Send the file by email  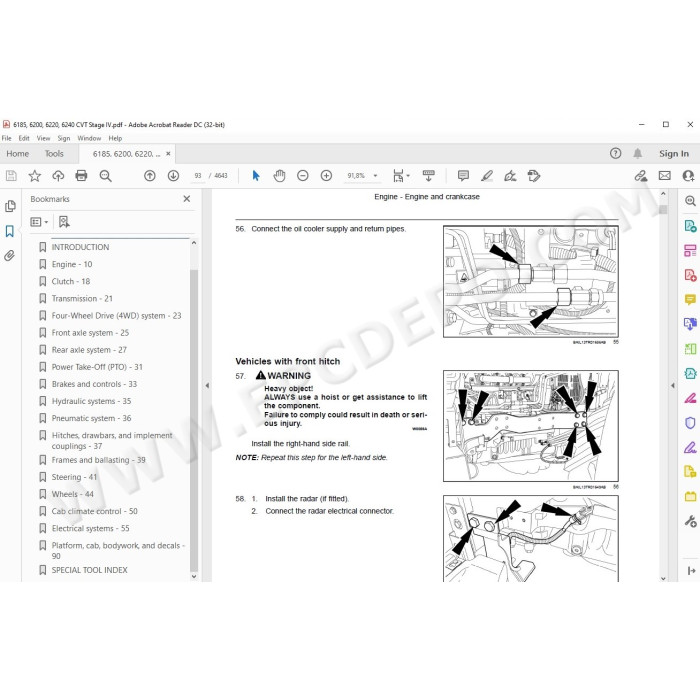(x=665, y=176)
